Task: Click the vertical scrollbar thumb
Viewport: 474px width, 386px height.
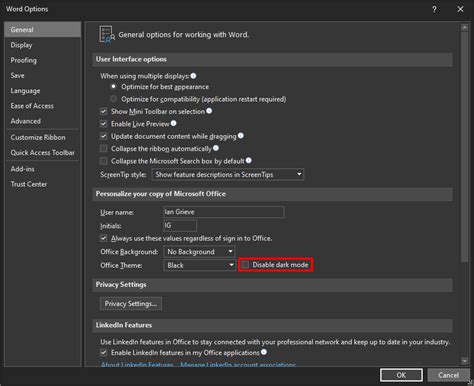Action: 464,147
